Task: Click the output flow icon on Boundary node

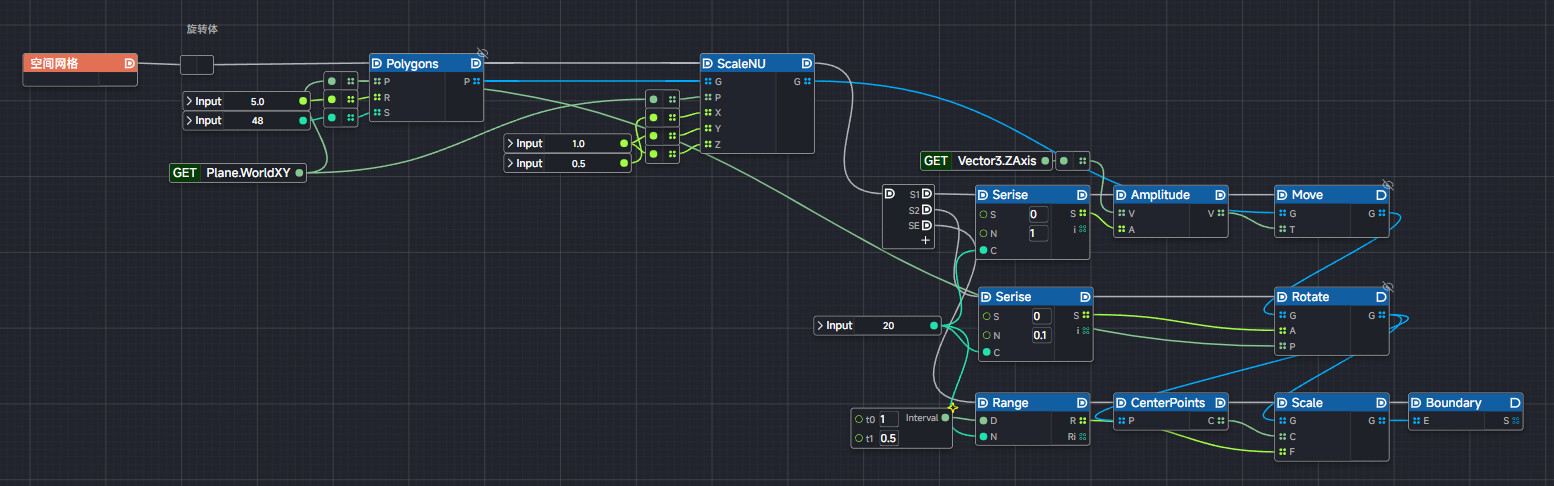Action: (x=1515, y=403)
